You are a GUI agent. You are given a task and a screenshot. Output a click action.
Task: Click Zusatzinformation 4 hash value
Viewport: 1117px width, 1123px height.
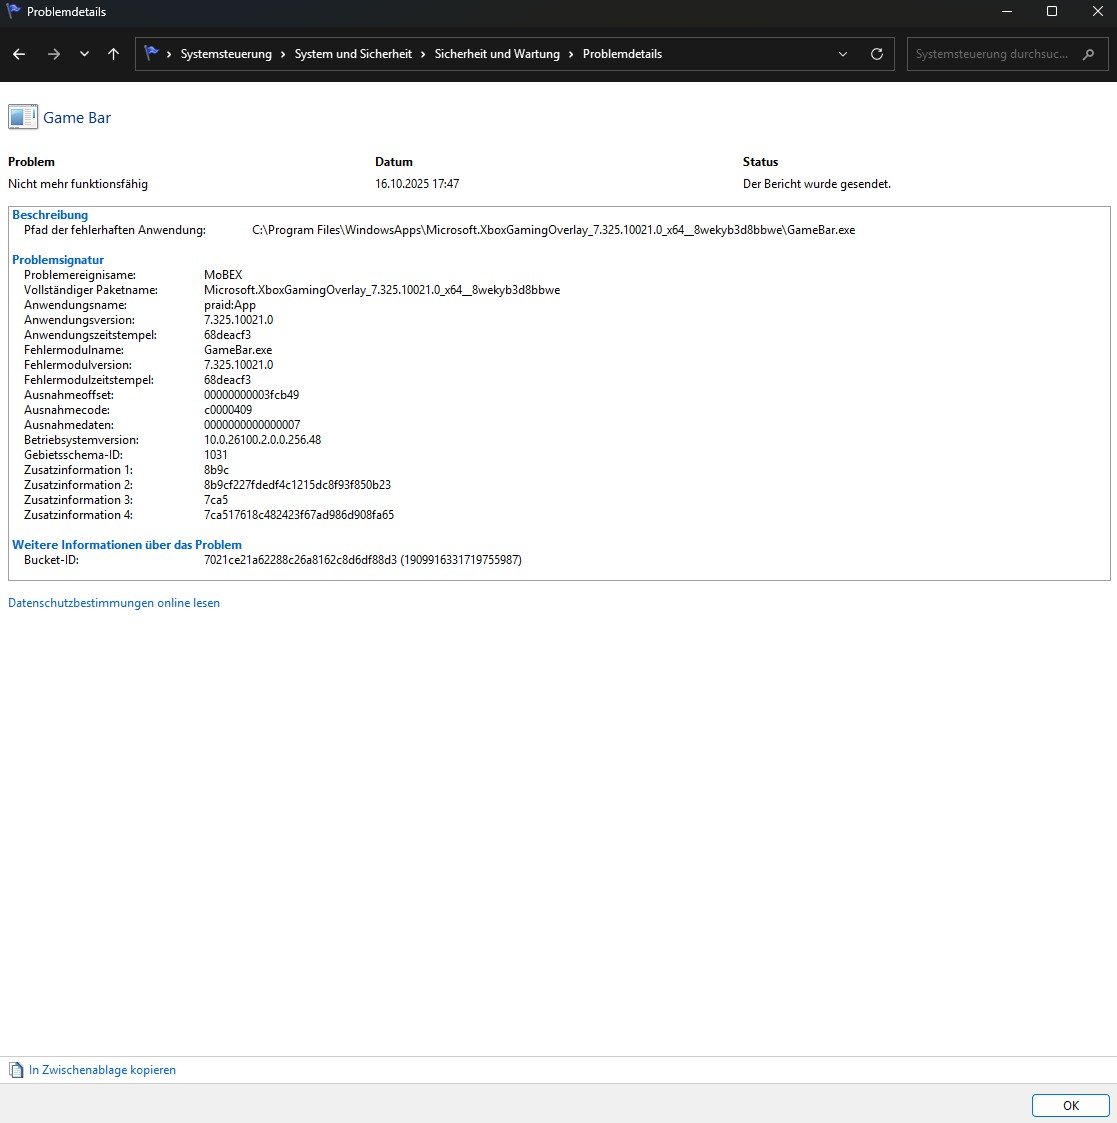coord(299,516)
